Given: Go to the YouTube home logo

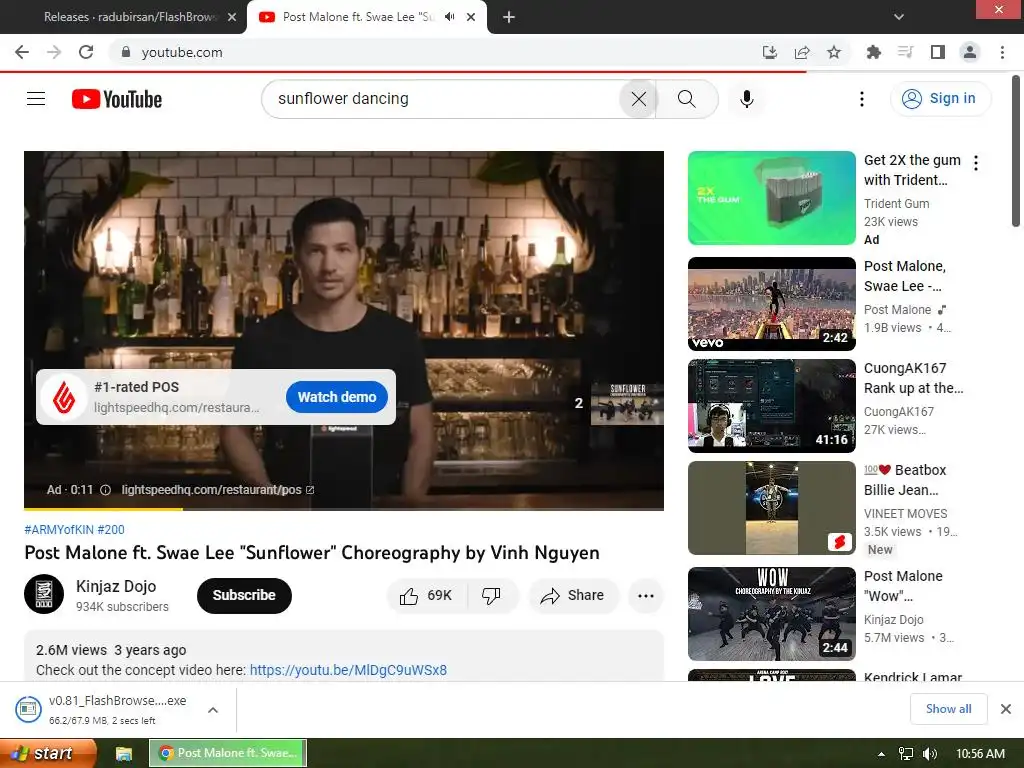Looking at the screenshot, I should (x=117, y=99).
